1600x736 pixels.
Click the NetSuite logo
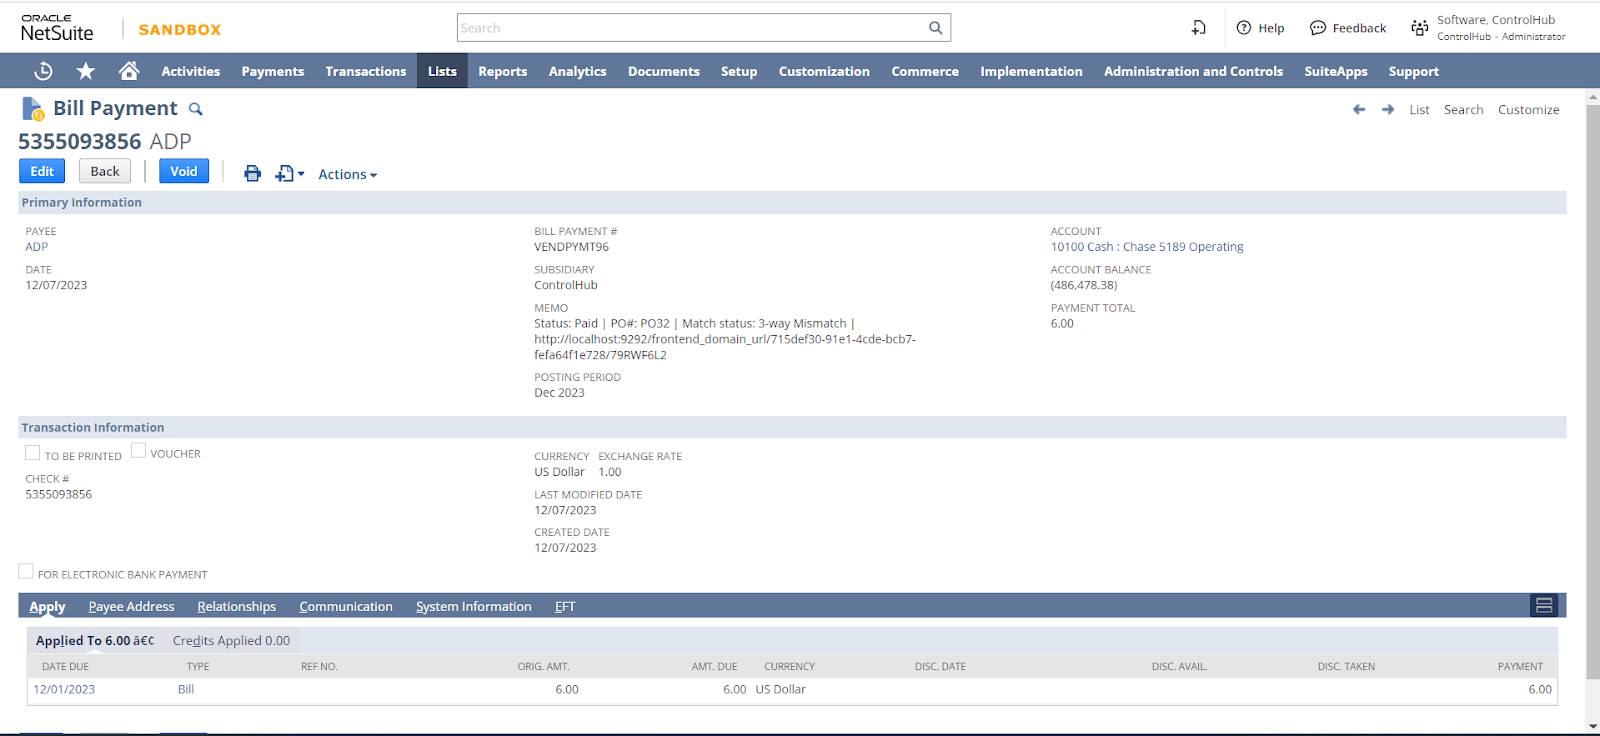(x=57, y=28)
